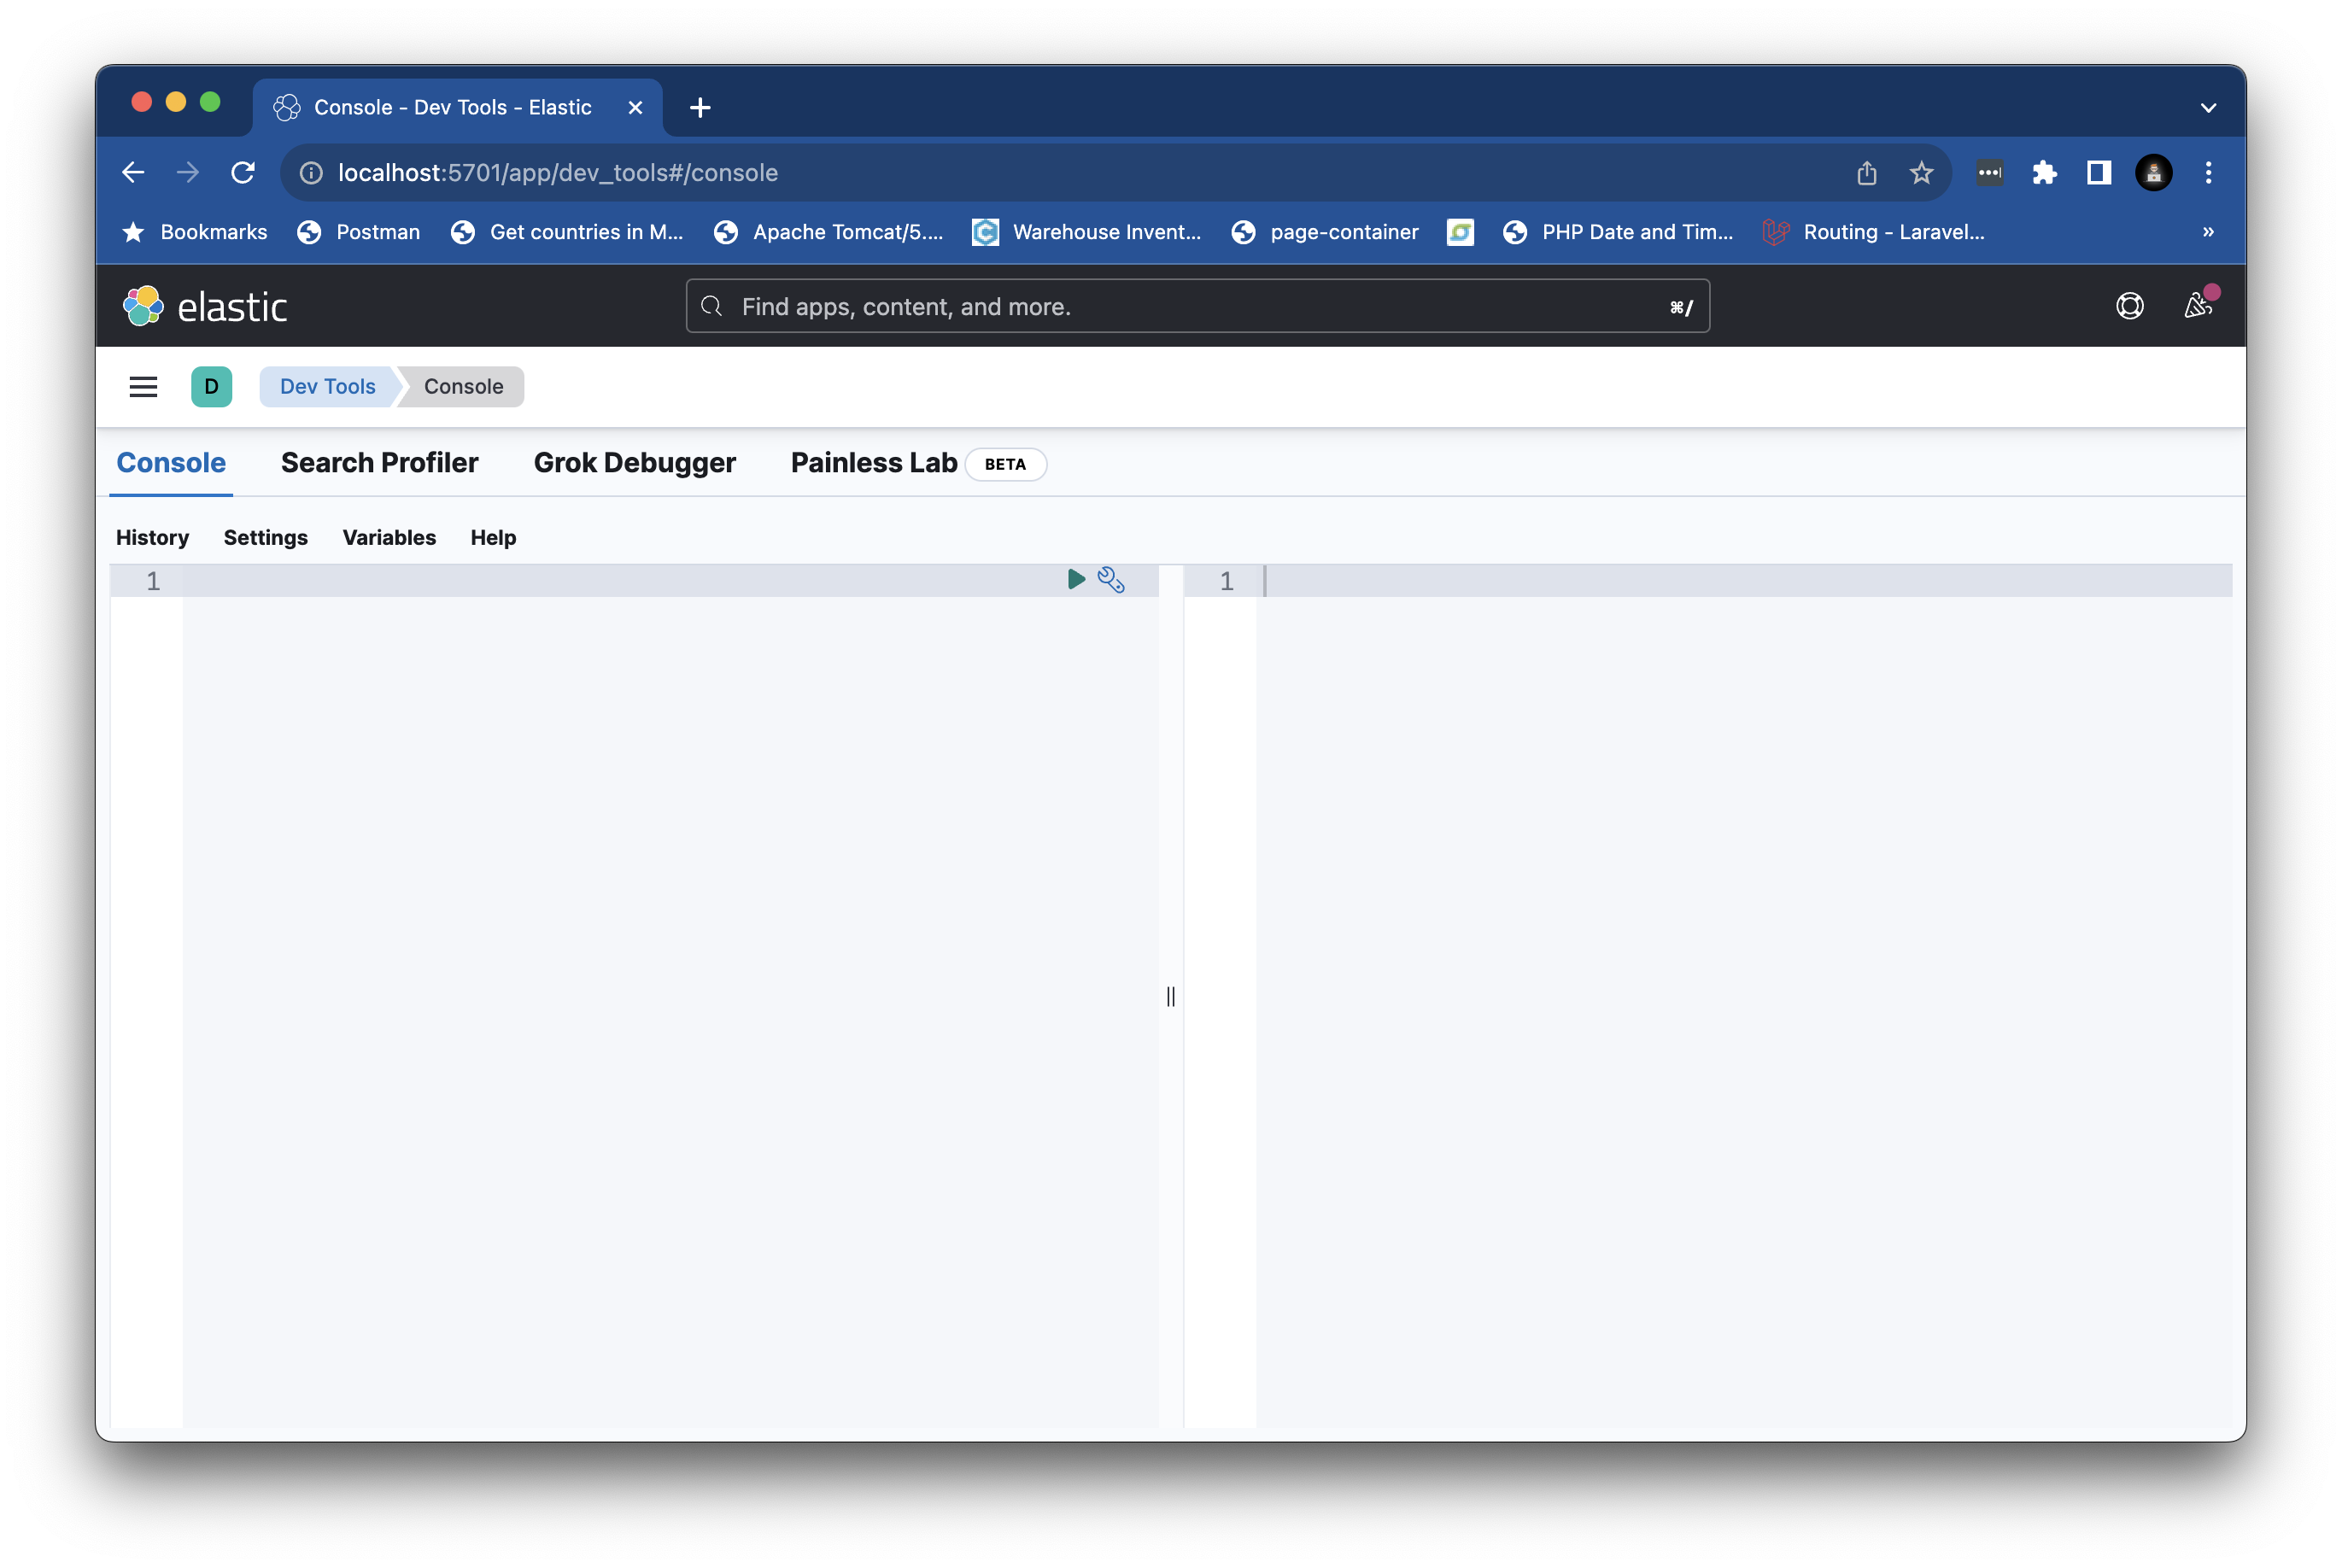Image resolution: width=2342 pixels, height=1568 pixels.
Task: Open the PHP Date and Tim... bookmark
Action: pos(1618,232)
